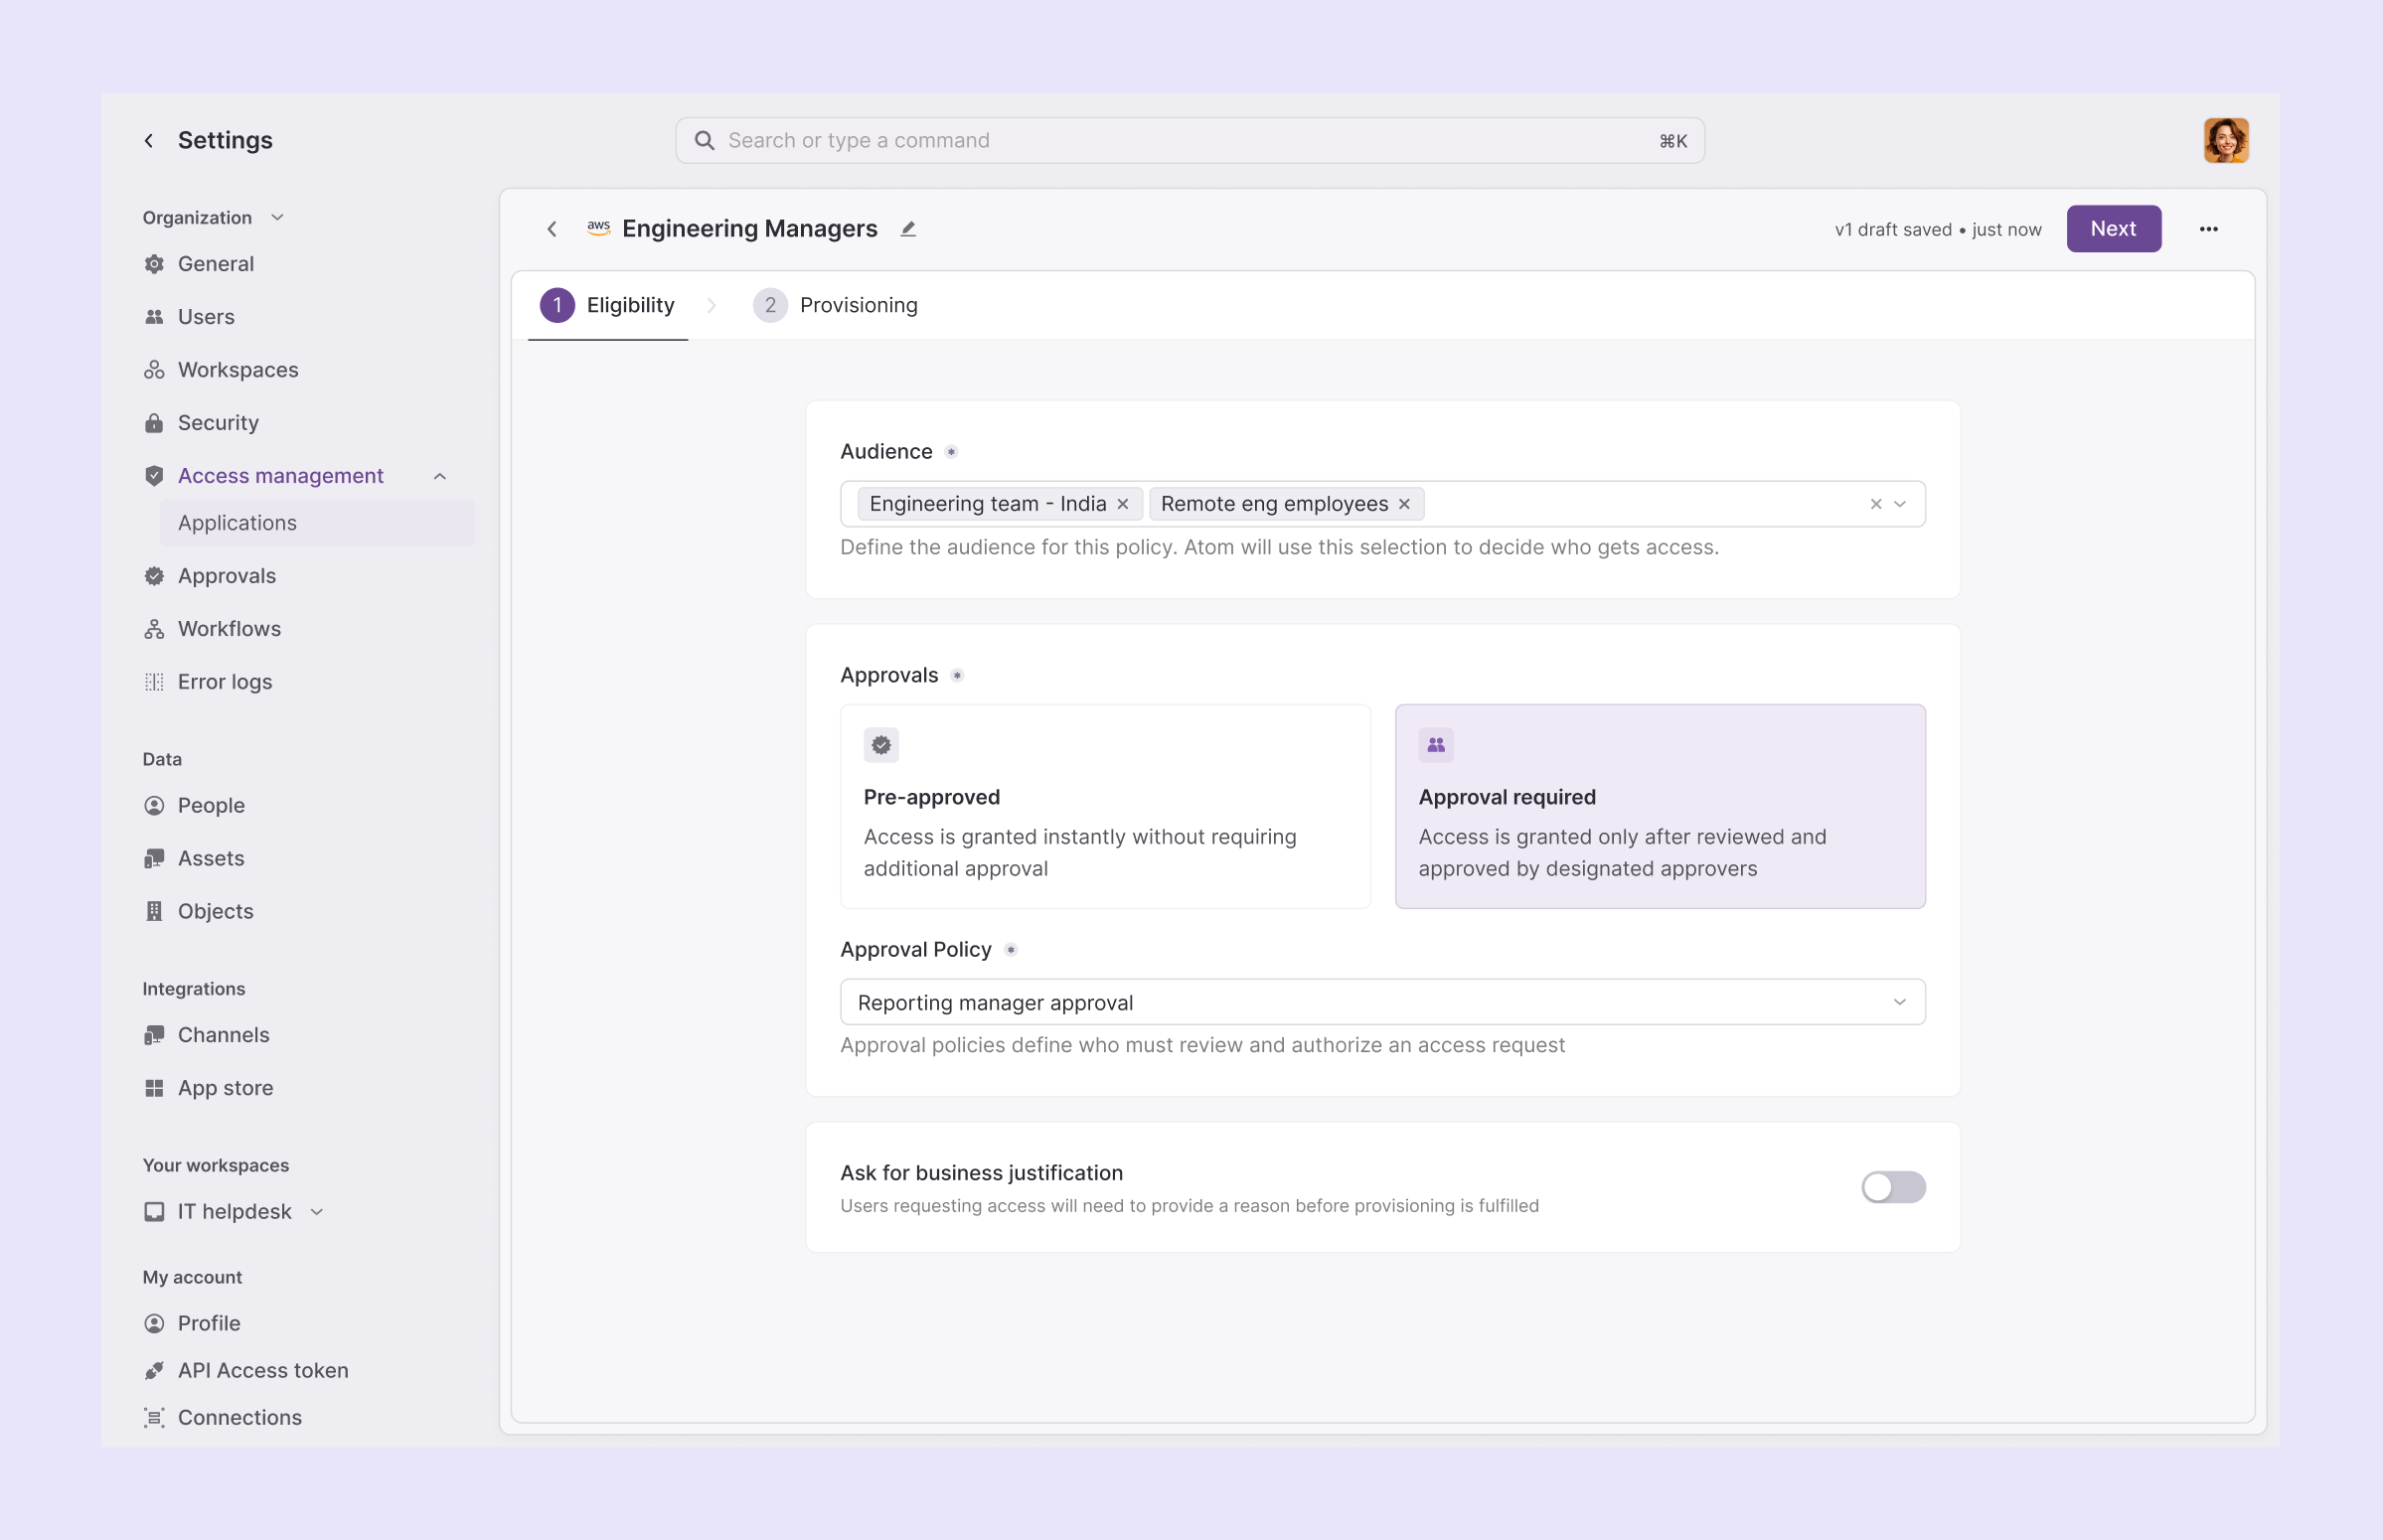The width and height of the screenshot is (2383, 1540).
Task: Expand the IT helpdesk workspace dropdown
Action: tap(317, 1211)
